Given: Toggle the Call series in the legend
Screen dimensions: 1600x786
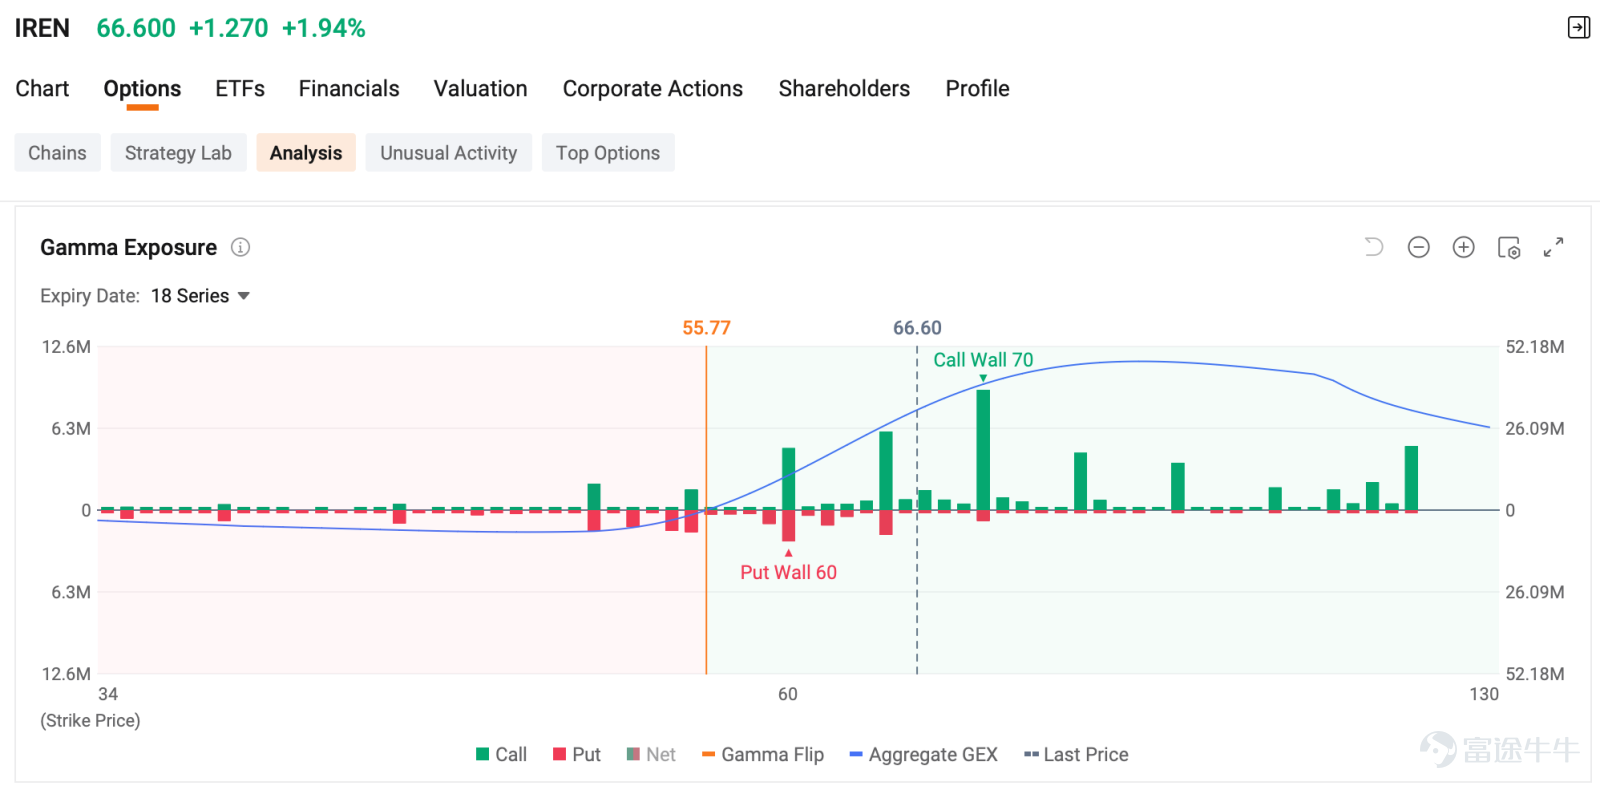Looking at the screenshot, I should click(x=501, y=754).
